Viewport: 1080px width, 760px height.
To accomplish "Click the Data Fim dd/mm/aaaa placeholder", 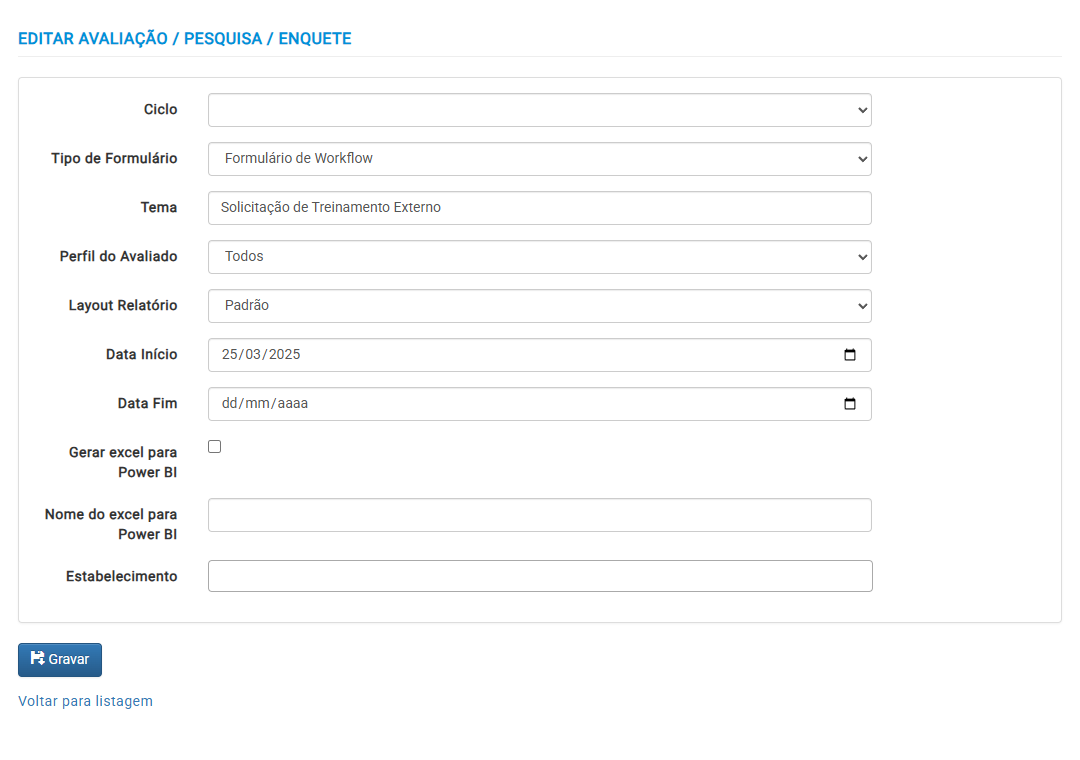I will click(264, 403).
